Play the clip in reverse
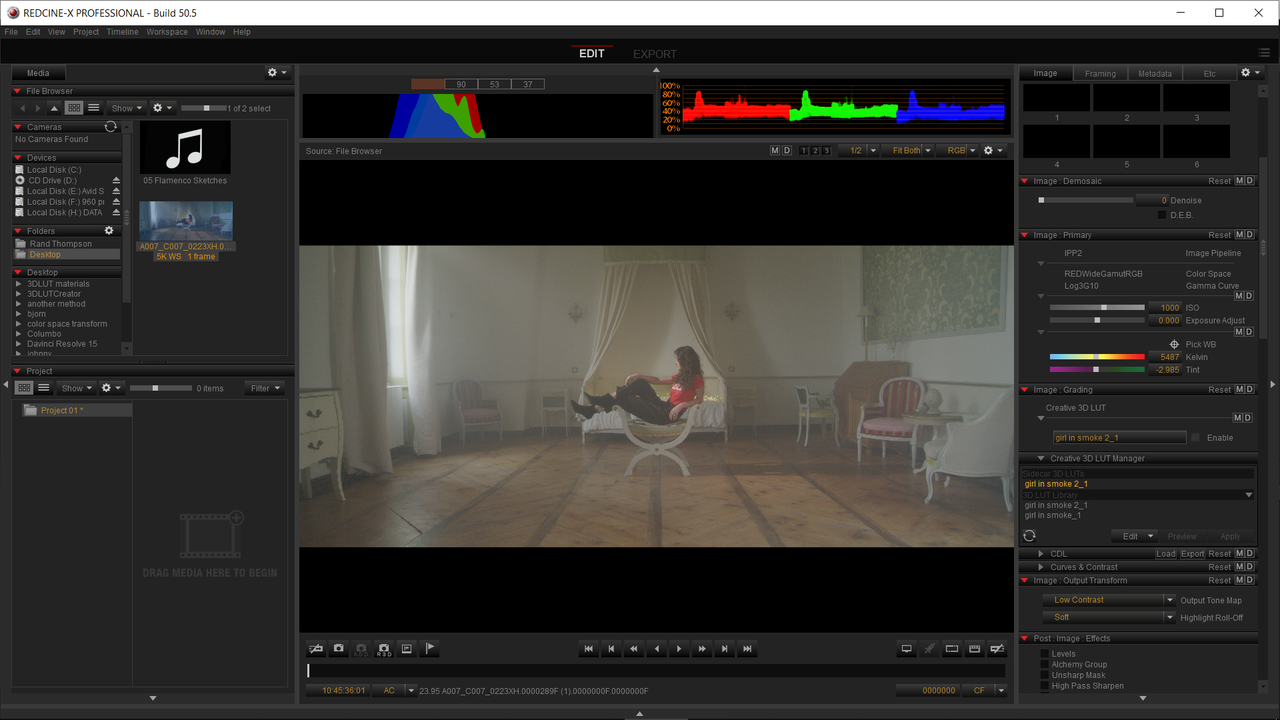 click(x=656, y=649)
